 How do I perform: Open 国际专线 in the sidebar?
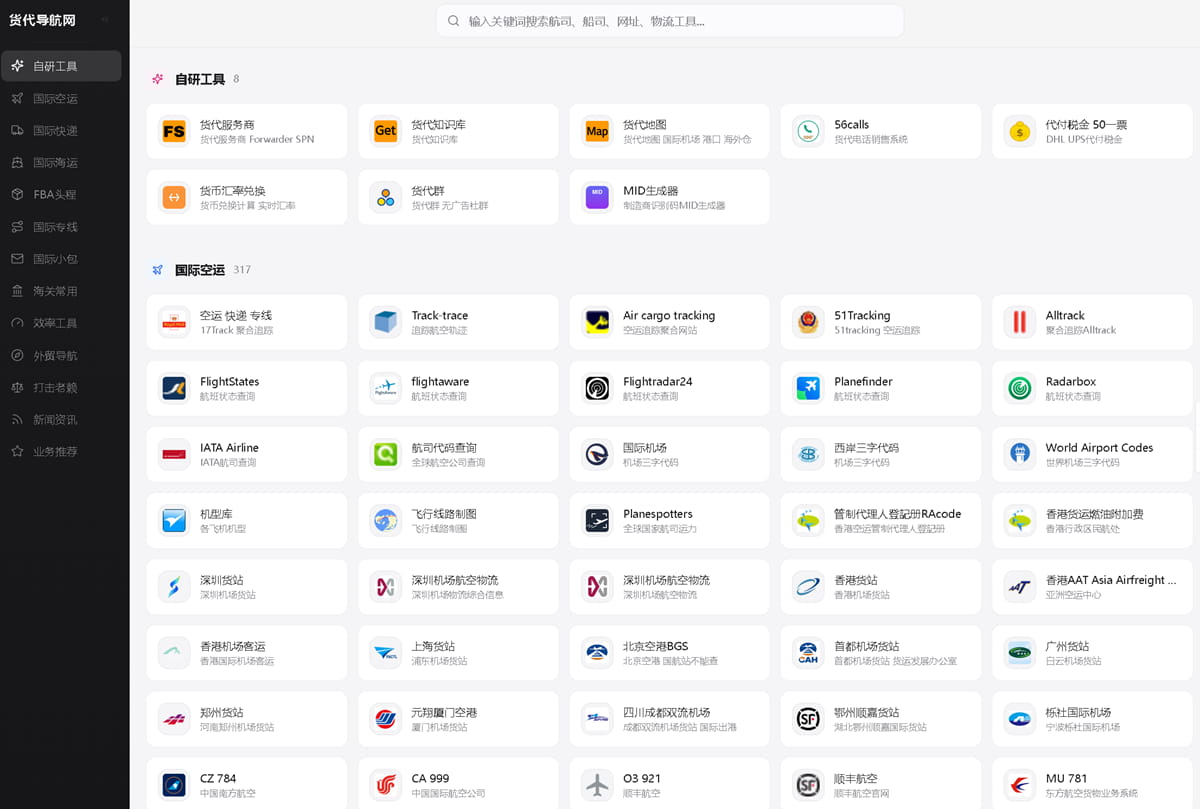(61, 226)
